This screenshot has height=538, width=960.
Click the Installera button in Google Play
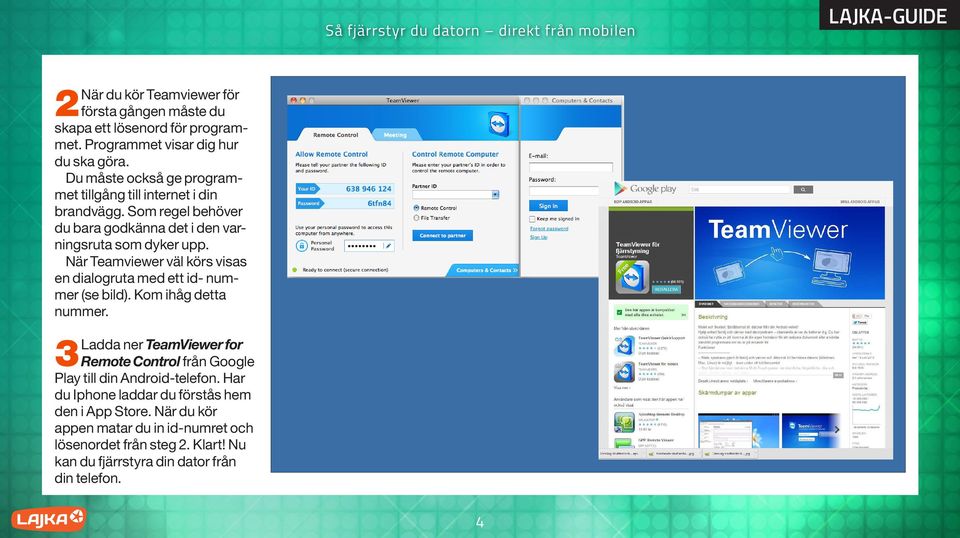click(x=666, y=289)
